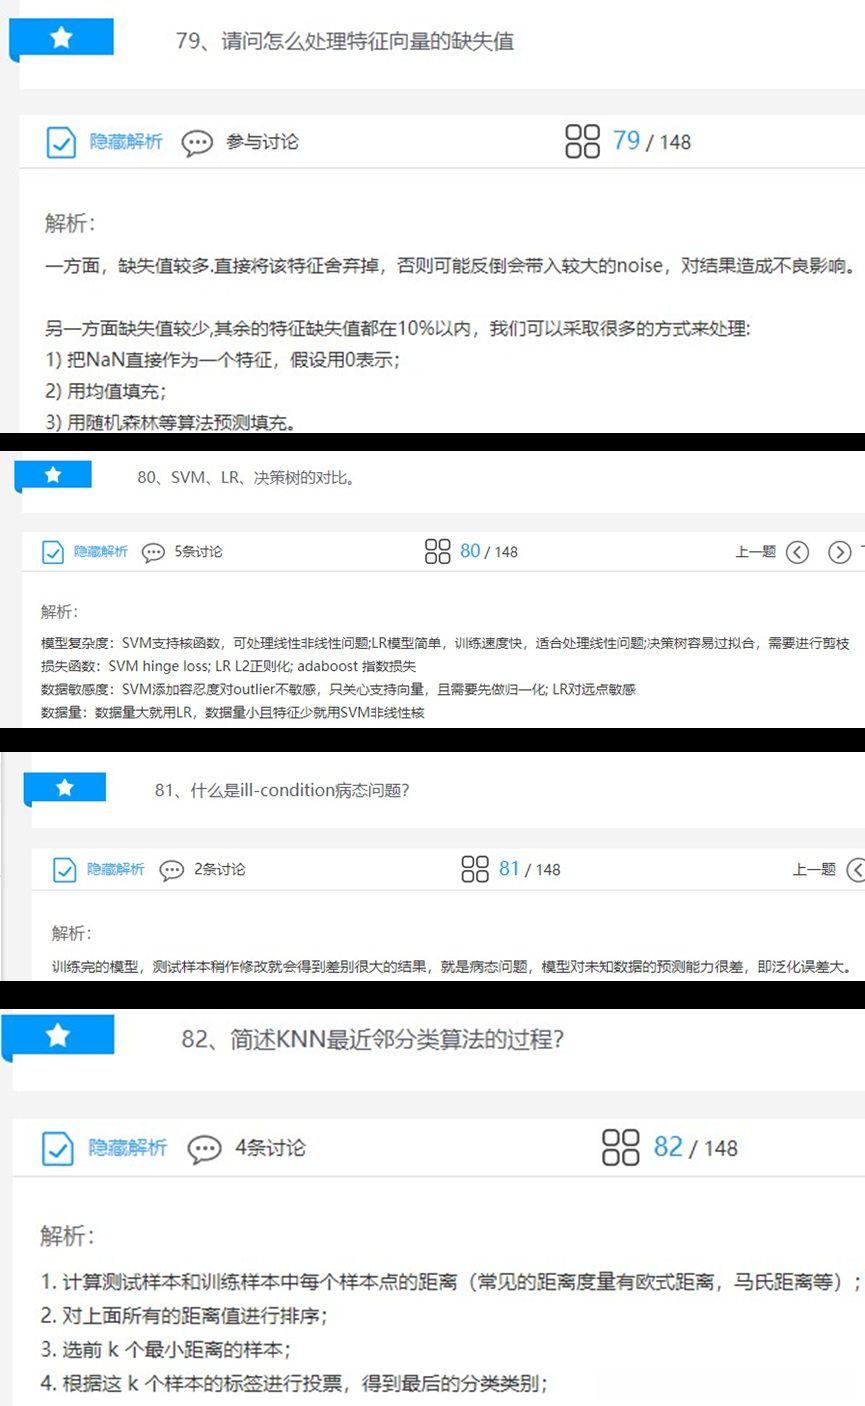The image size is (865, 1406).
Task: Click the chat bubble icon next to 5条讨论
Action: 153,552
